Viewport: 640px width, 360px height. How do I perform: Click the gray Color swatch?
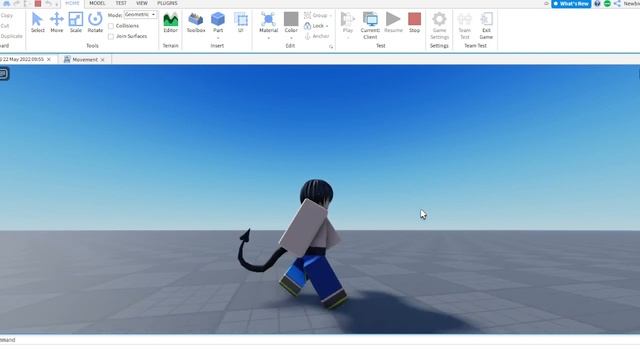[291, 19]
